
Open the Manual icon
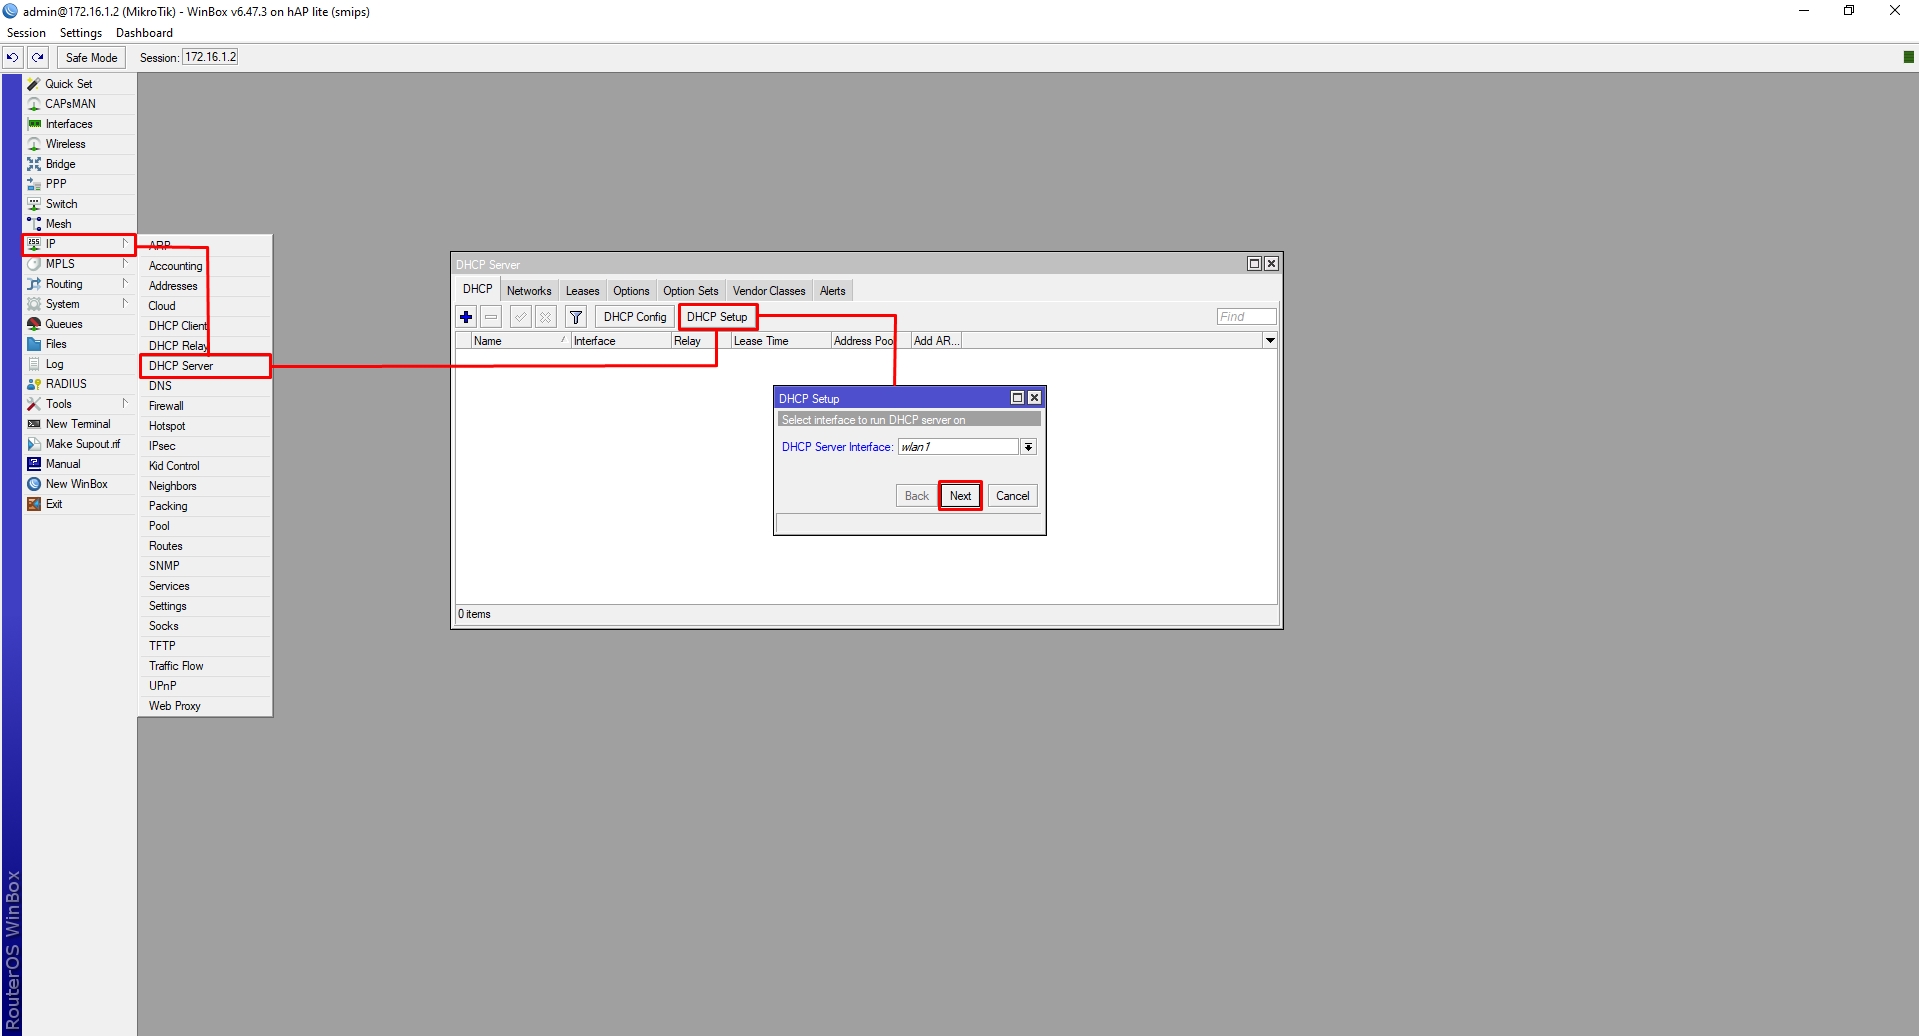coord(34,464)
